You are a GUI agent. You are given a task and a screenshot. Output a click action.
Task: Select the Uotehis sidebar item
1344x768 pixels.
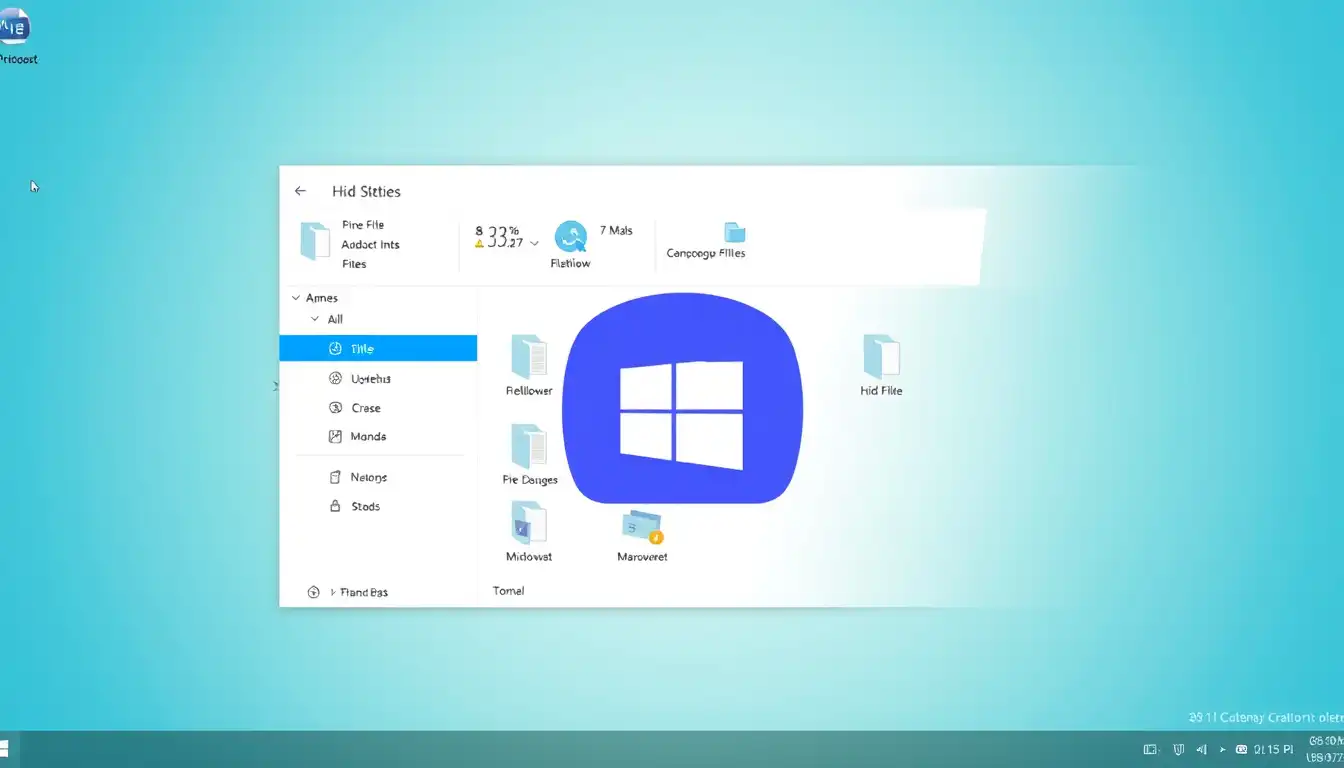pyautogui.click(x=378, y=379)
